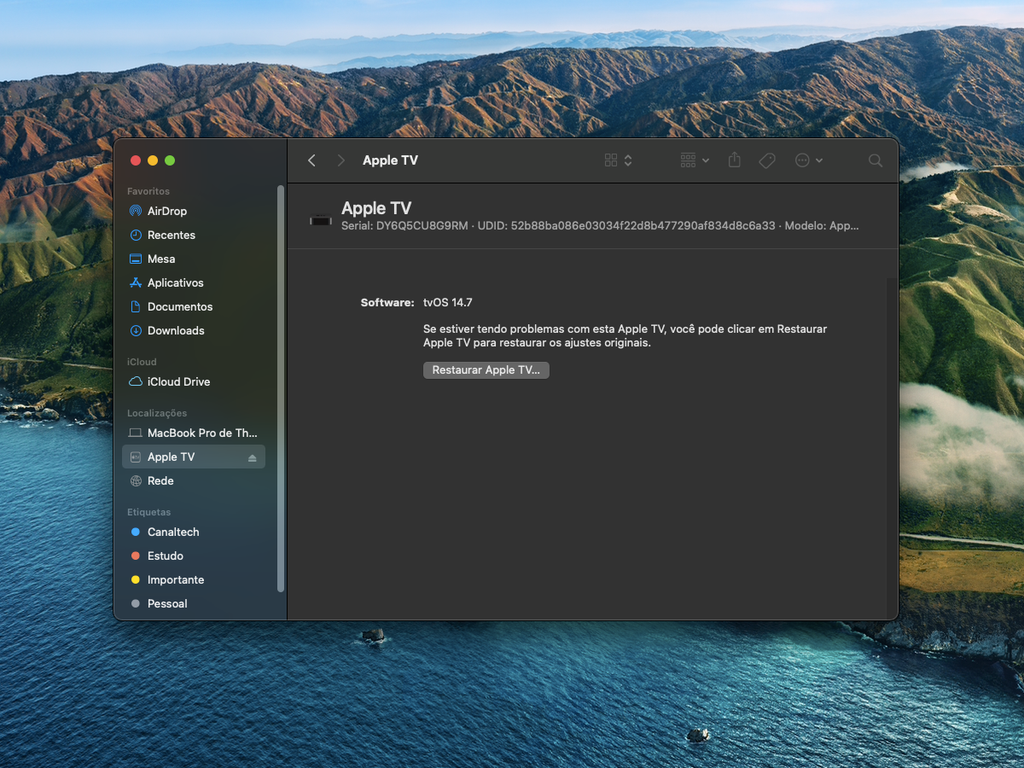Click the tag icon to edit tags
Screen dimensions: 1024x768
point(767,161)
